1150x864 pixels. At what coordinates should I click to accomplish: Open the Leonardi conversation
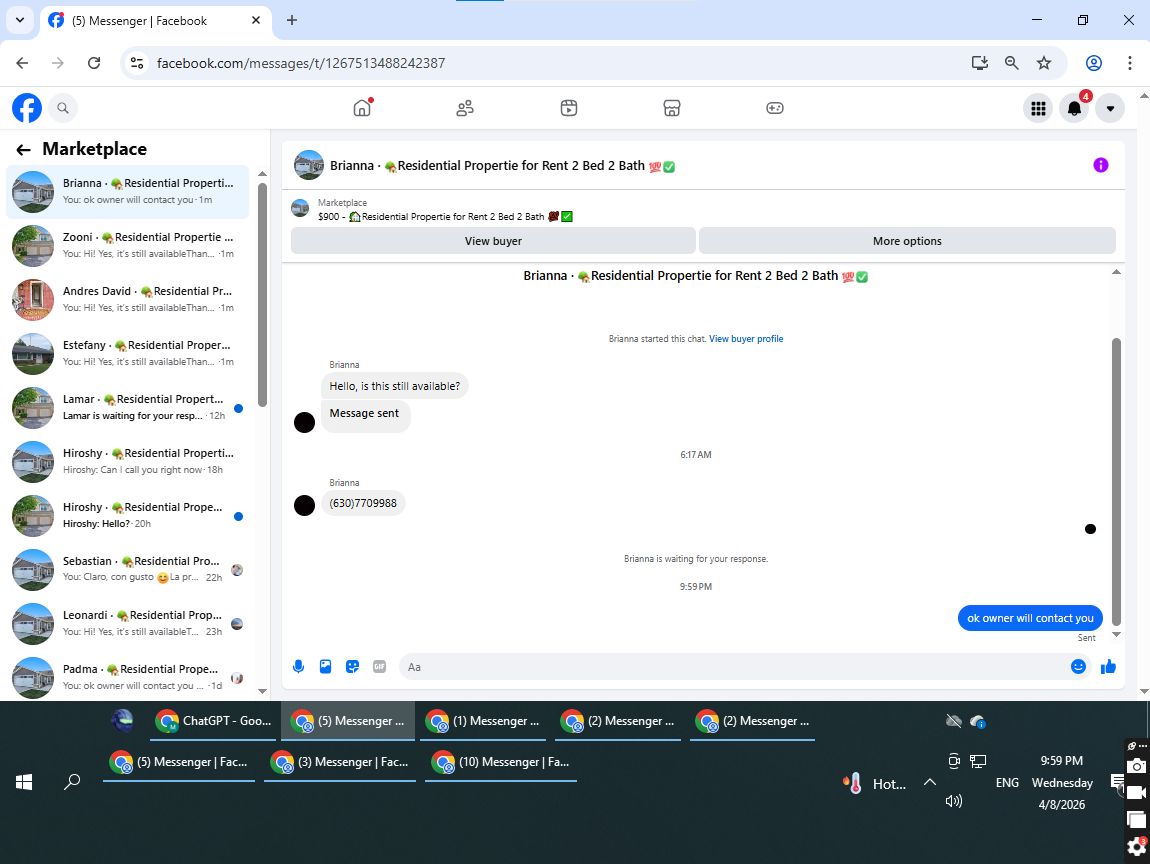point(128,623)
